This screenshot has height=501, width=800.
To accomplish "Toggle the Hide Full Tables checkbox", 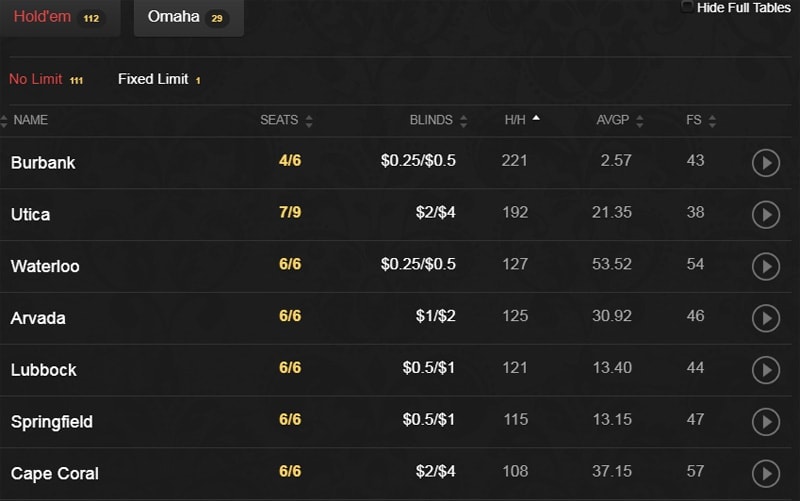I will (x=687, y=7).
